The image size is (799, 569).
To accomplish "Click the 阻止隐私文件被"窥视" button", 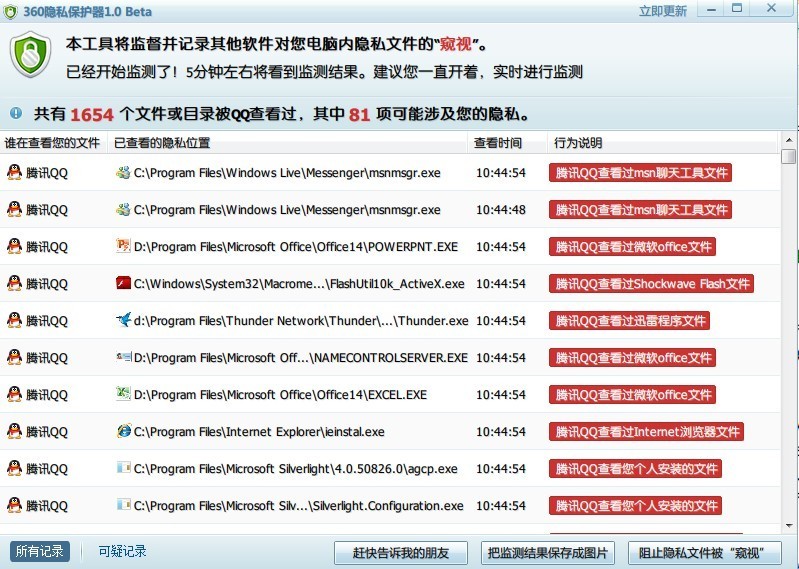I will point(705,553).
